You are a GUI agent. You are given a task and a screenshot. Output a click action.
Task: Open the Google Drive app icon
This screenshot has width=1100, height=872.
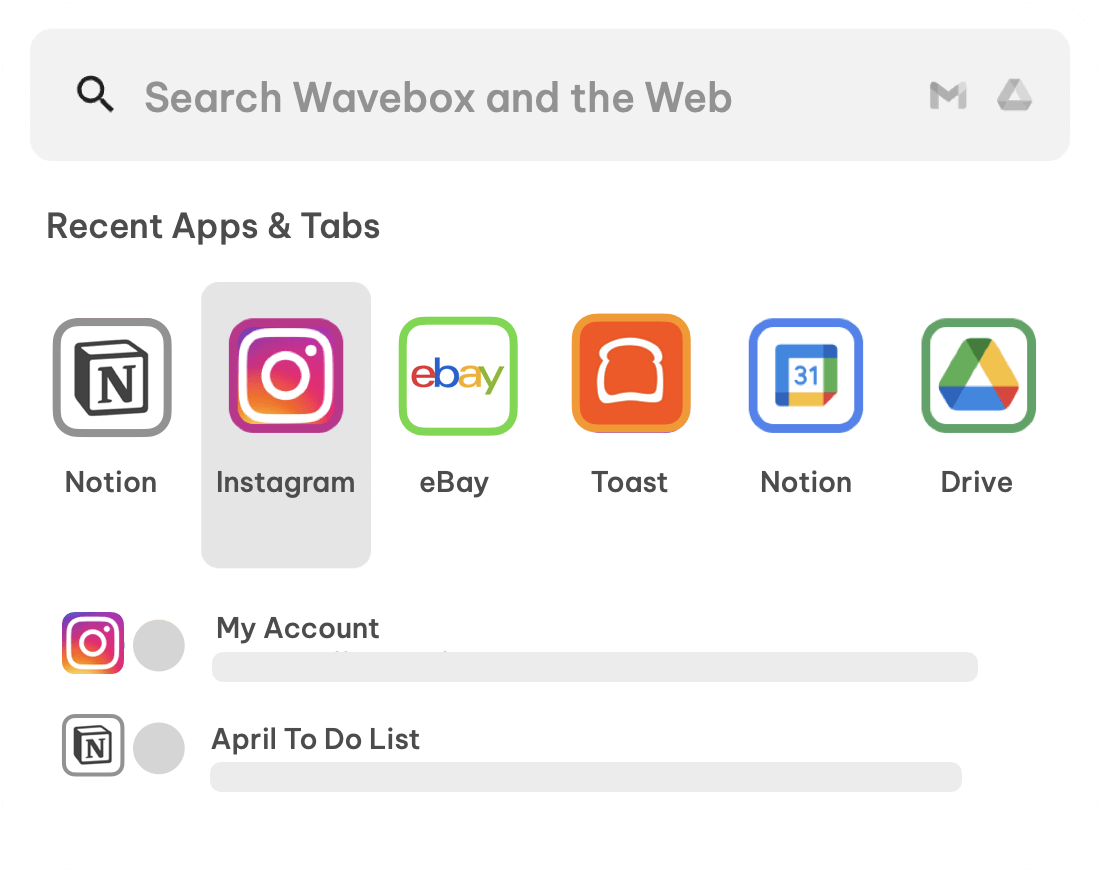coord(978,376)
